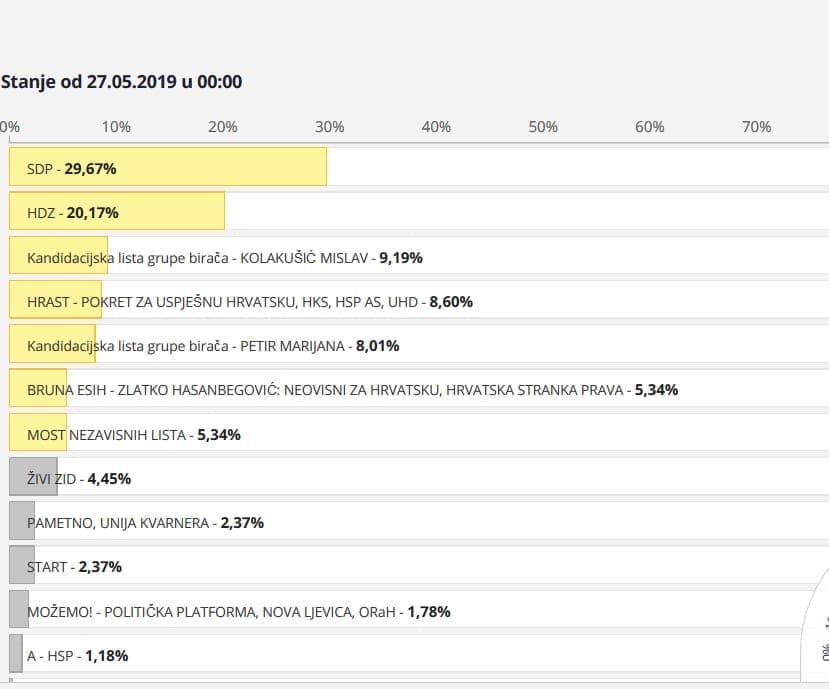
Task: Click the 10% axis tick label
Action: click(x=116, y=127)
